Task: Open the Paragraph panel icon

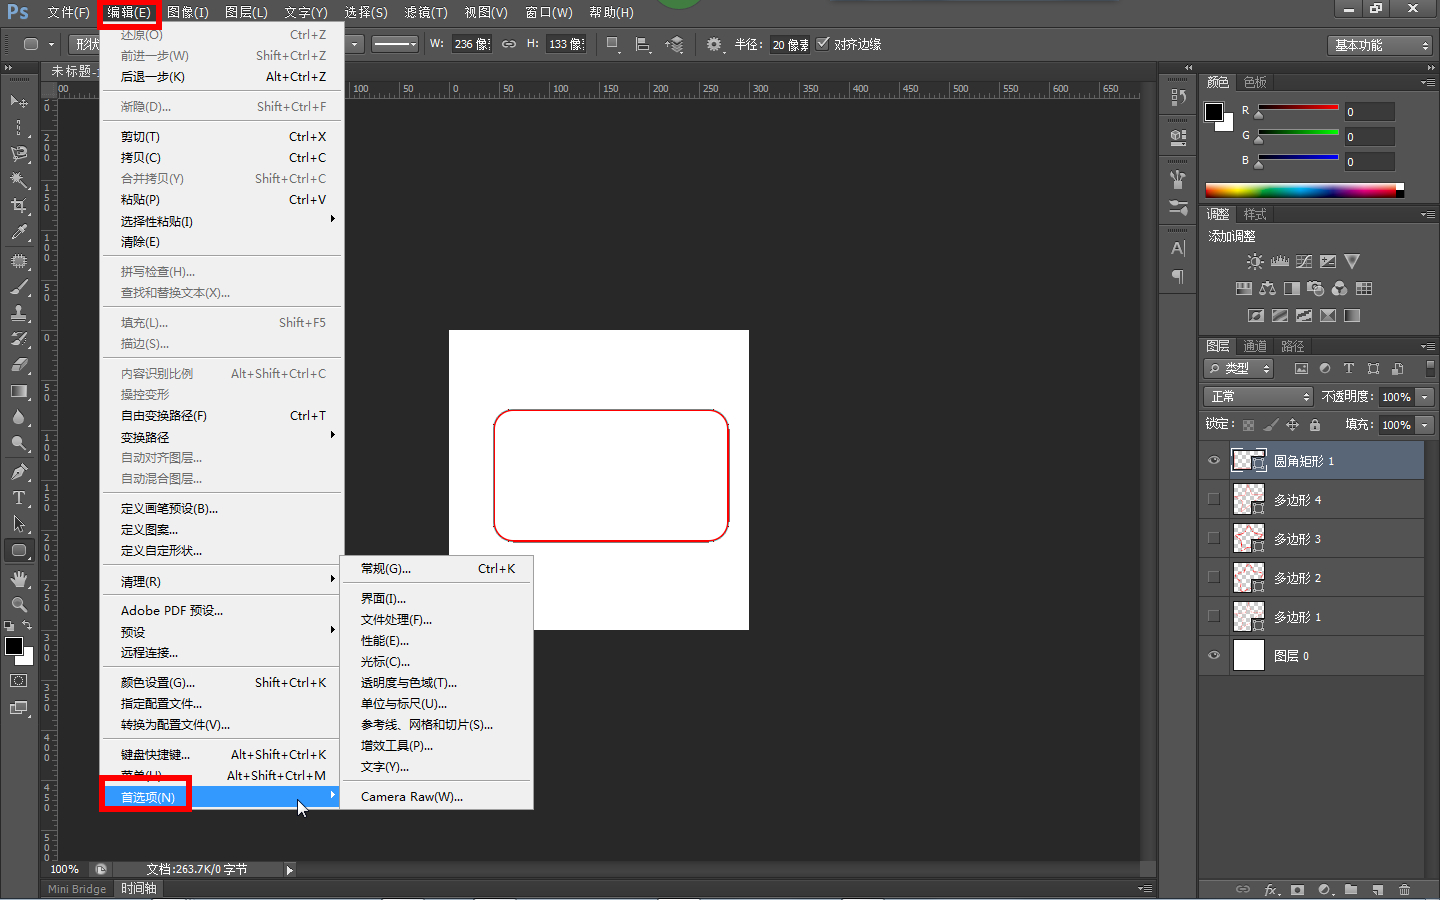Action: [x=1178, y=276]
